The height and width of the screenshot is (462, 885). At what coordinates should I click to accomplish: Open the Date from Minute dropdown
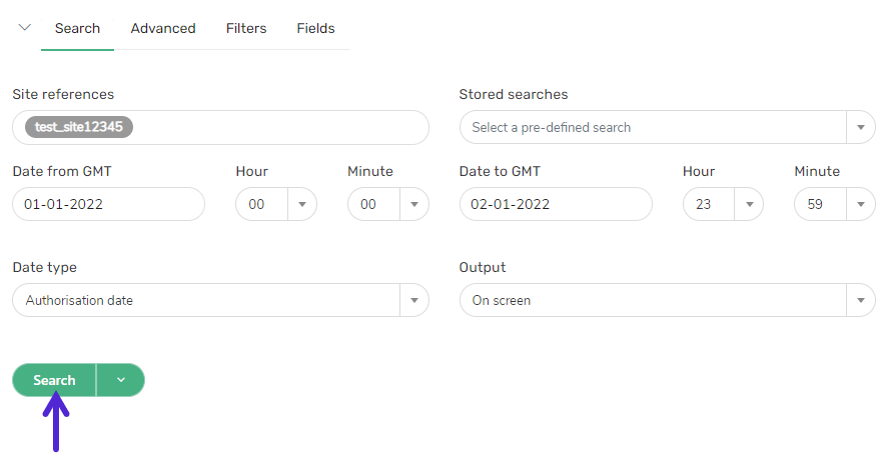coord(414,204)
